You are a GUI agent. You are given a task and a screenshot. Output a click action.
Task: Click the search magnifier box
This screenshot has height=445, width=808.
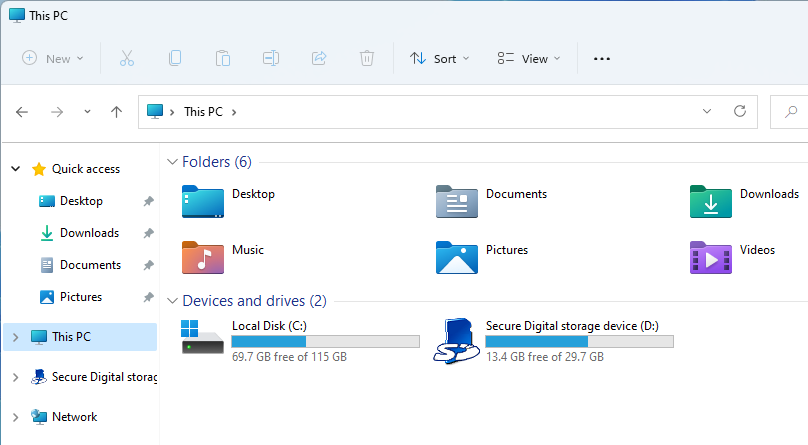[789, 112]
